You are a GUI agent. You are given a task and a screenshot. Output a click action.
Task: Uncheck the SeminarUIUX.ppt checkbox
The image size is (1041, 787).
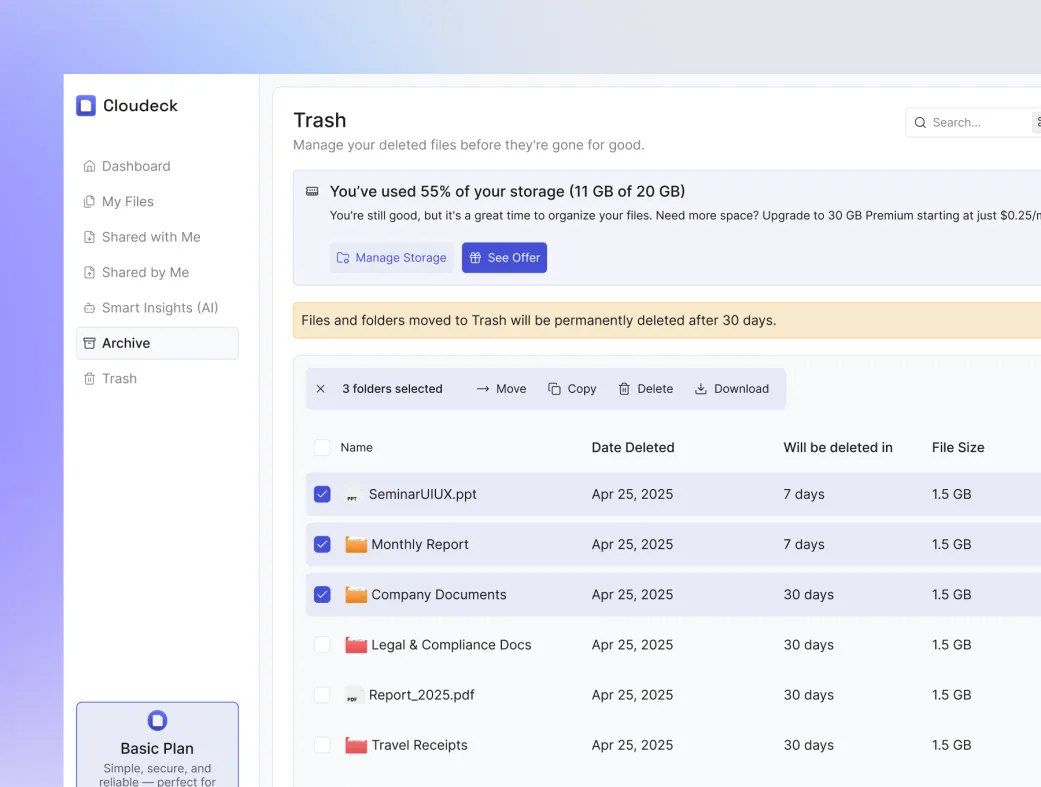point(322,494)
